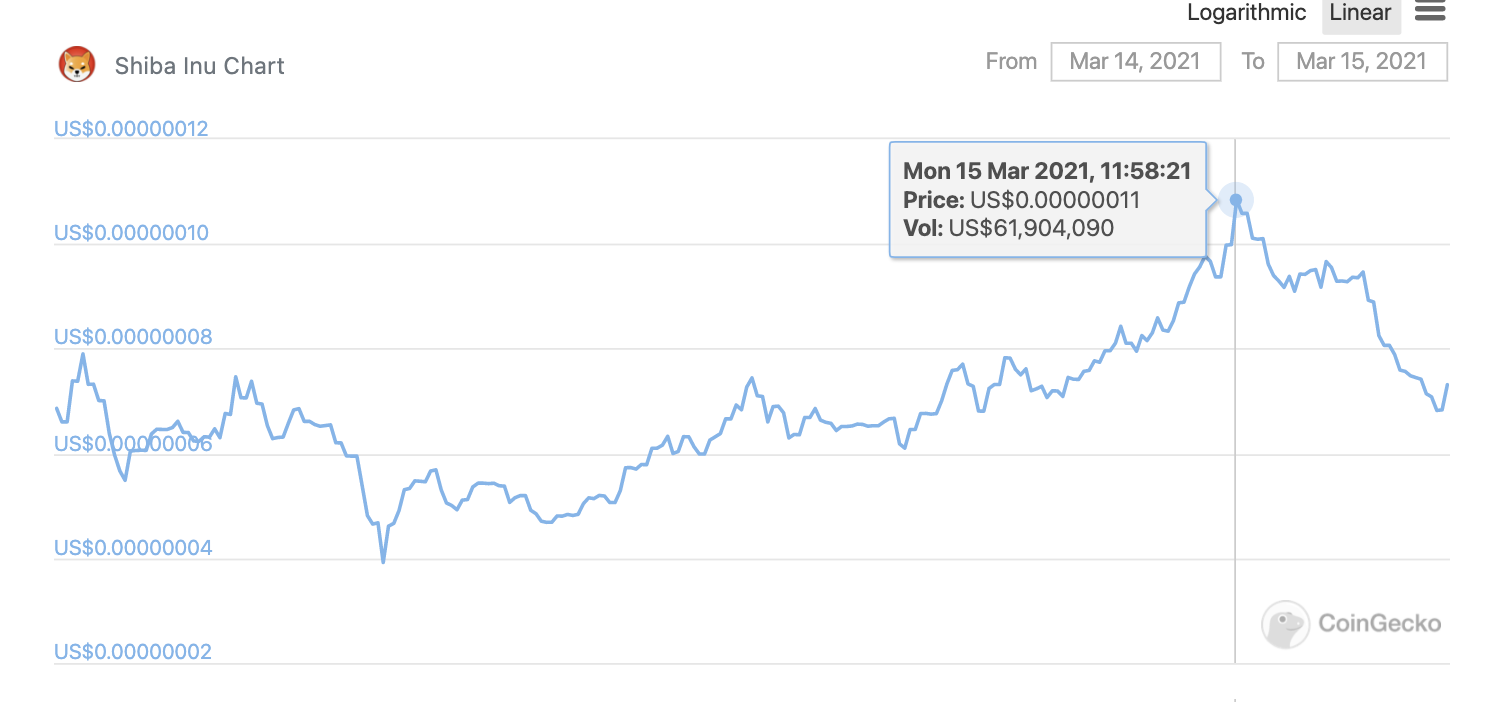Image resolution: width=1508 pixels, height=702 pixels.
Task: Click the Shiba Inu Chart title
Action: [x=199, y=66]
